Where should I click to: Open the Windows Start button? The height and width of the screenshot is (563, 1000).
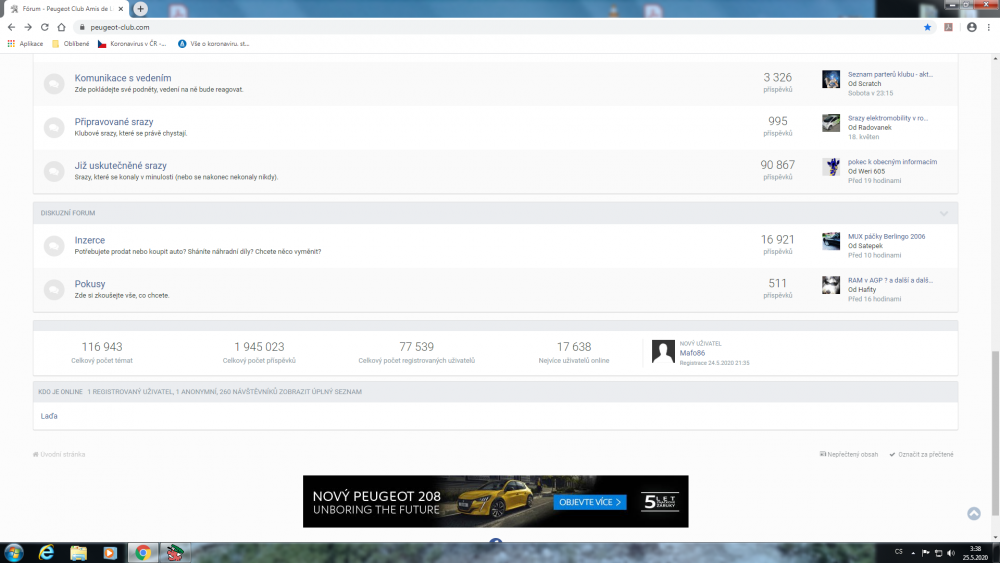[13, 553]
